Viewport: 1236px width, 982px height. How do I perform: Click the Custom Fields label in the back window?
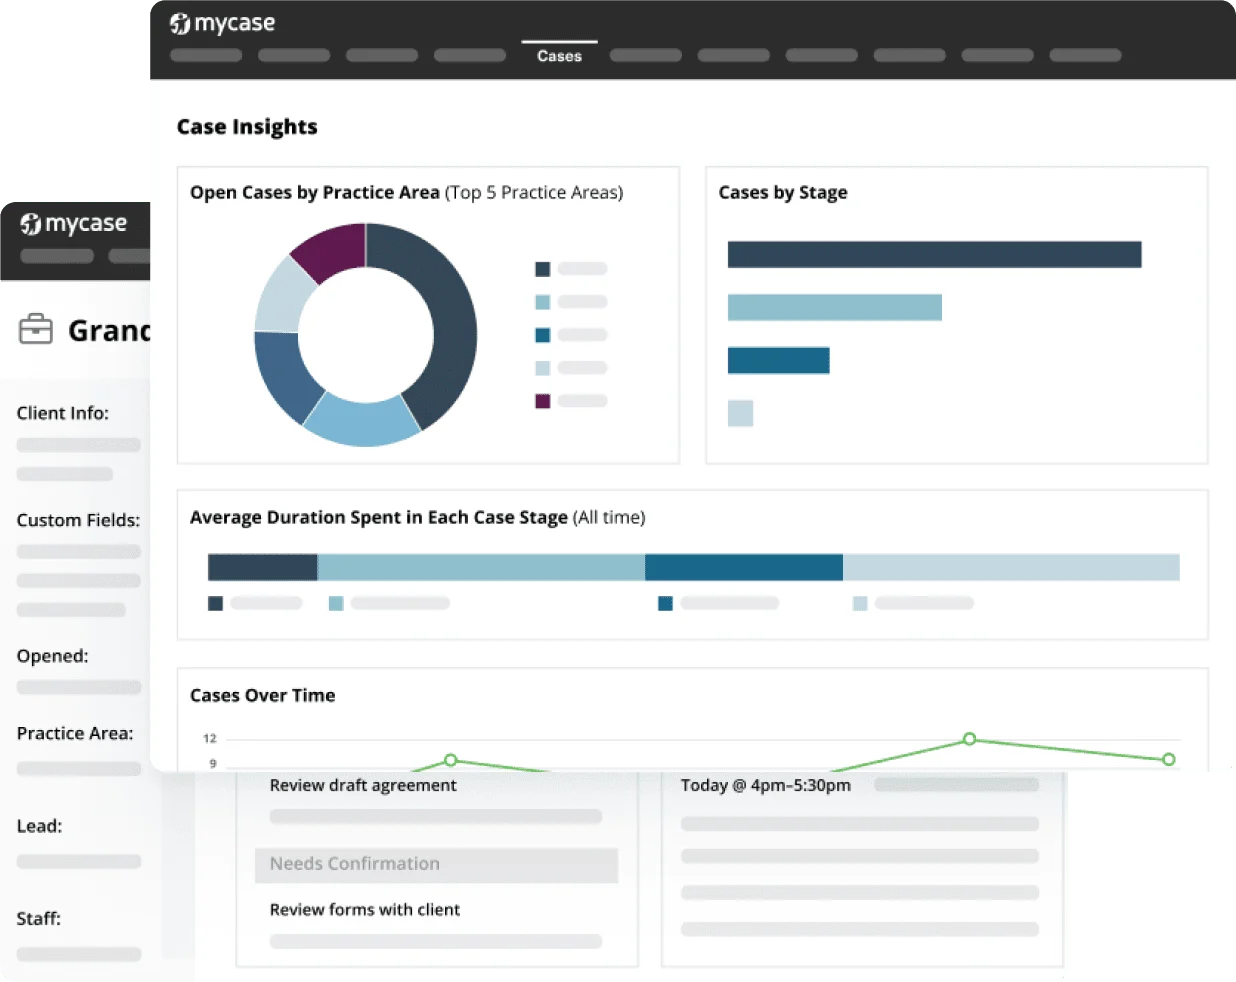78,520
